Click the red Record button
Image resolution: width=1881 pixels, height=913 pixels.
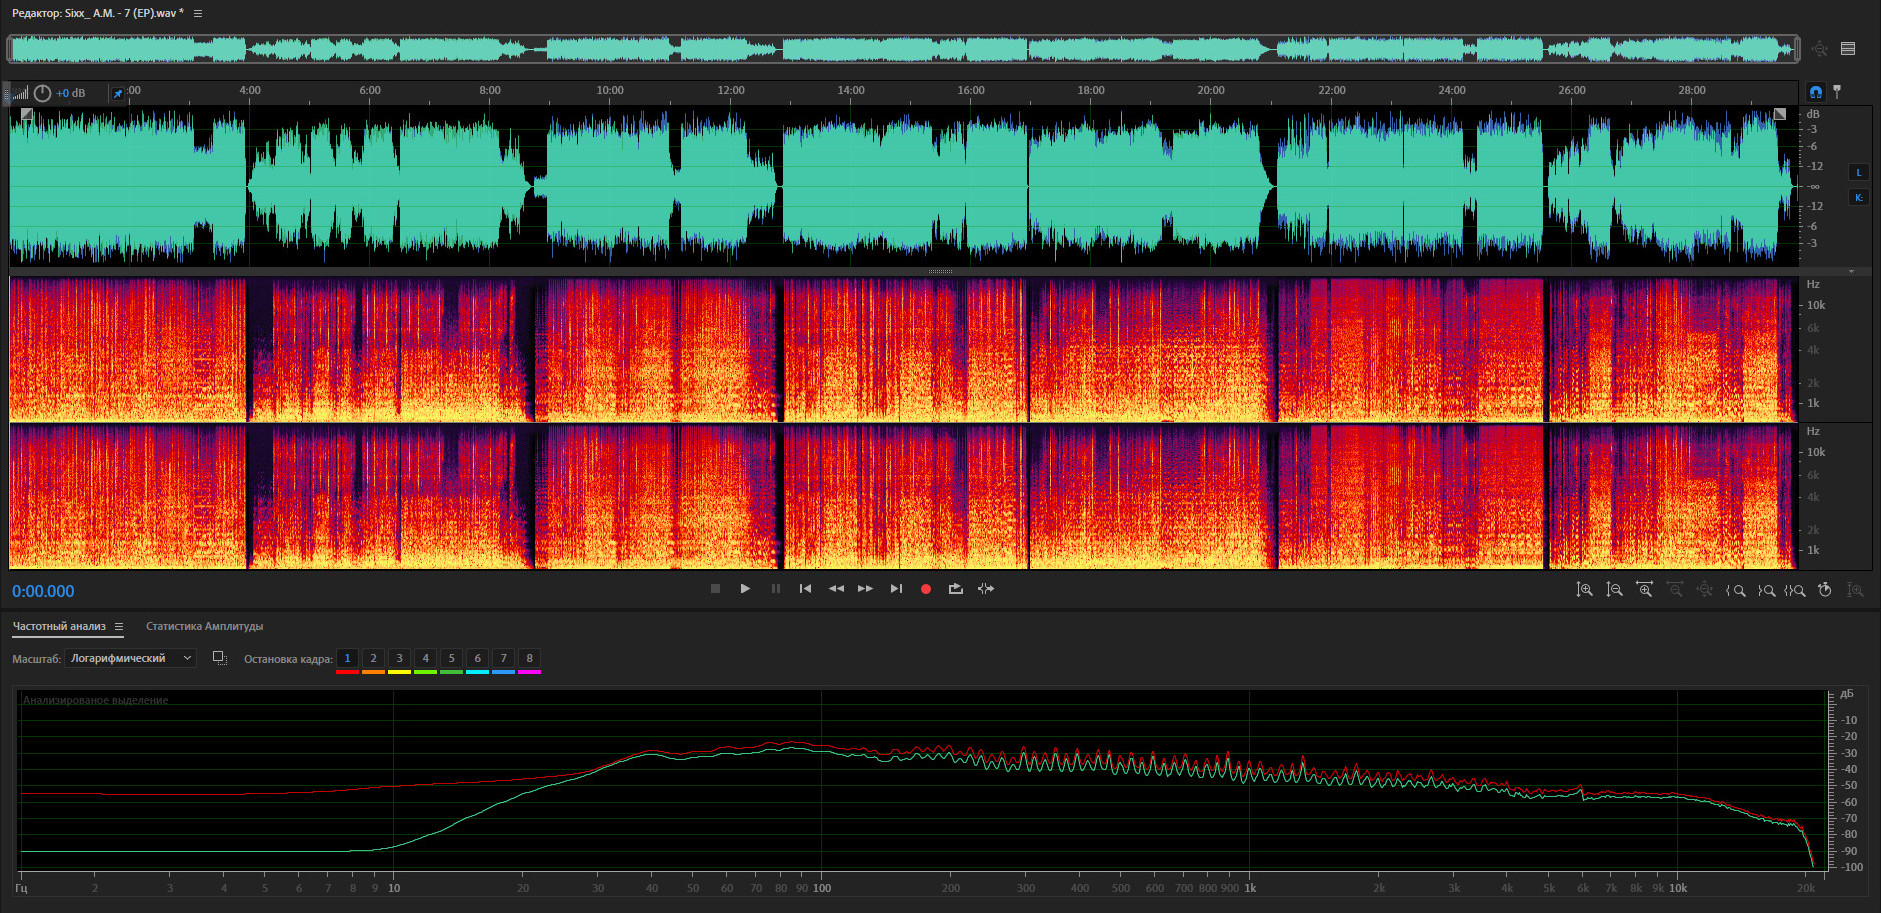pyautogui.click(x=926, y=589)
